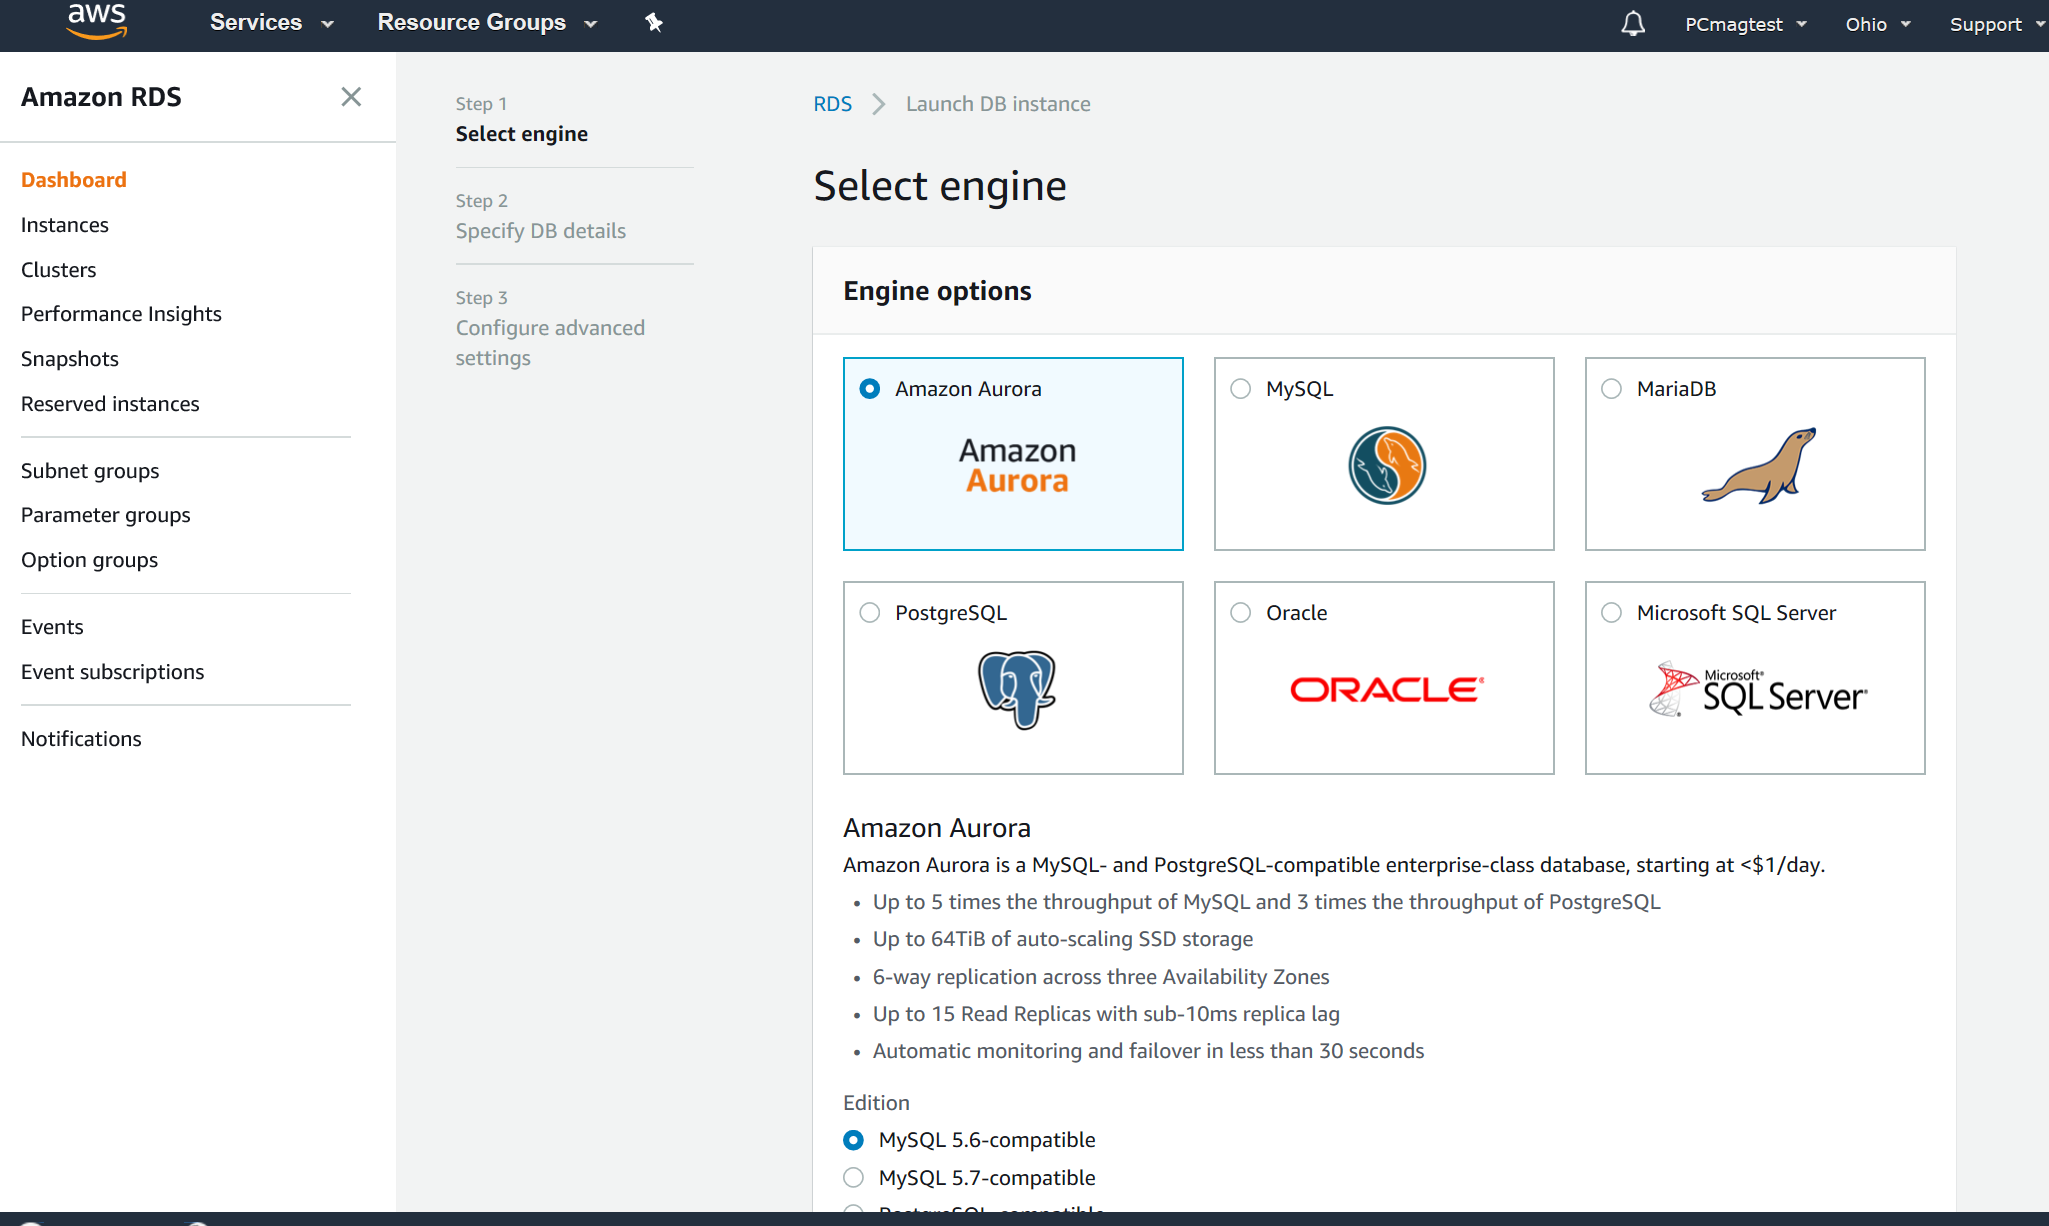Open Clusters in RDS sidebar

point(59,270)
